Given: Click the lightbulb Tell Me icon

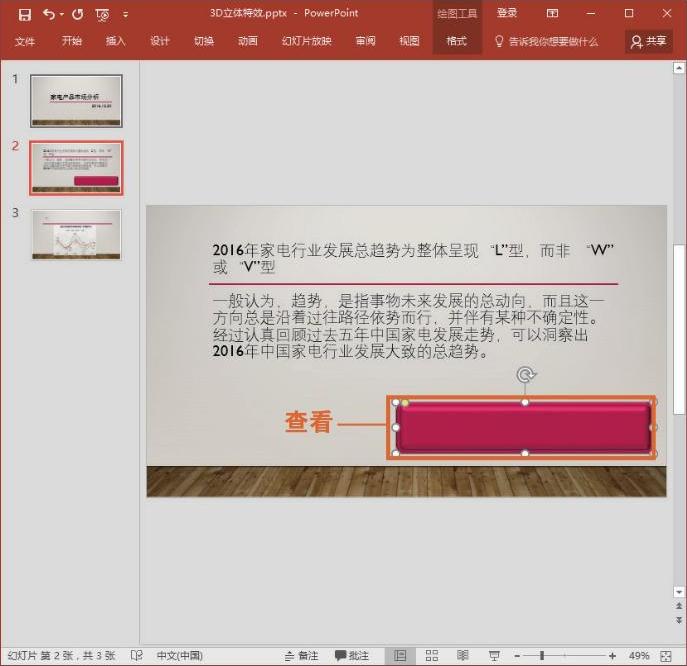Looking at the screenshot, I should (499, 42).
